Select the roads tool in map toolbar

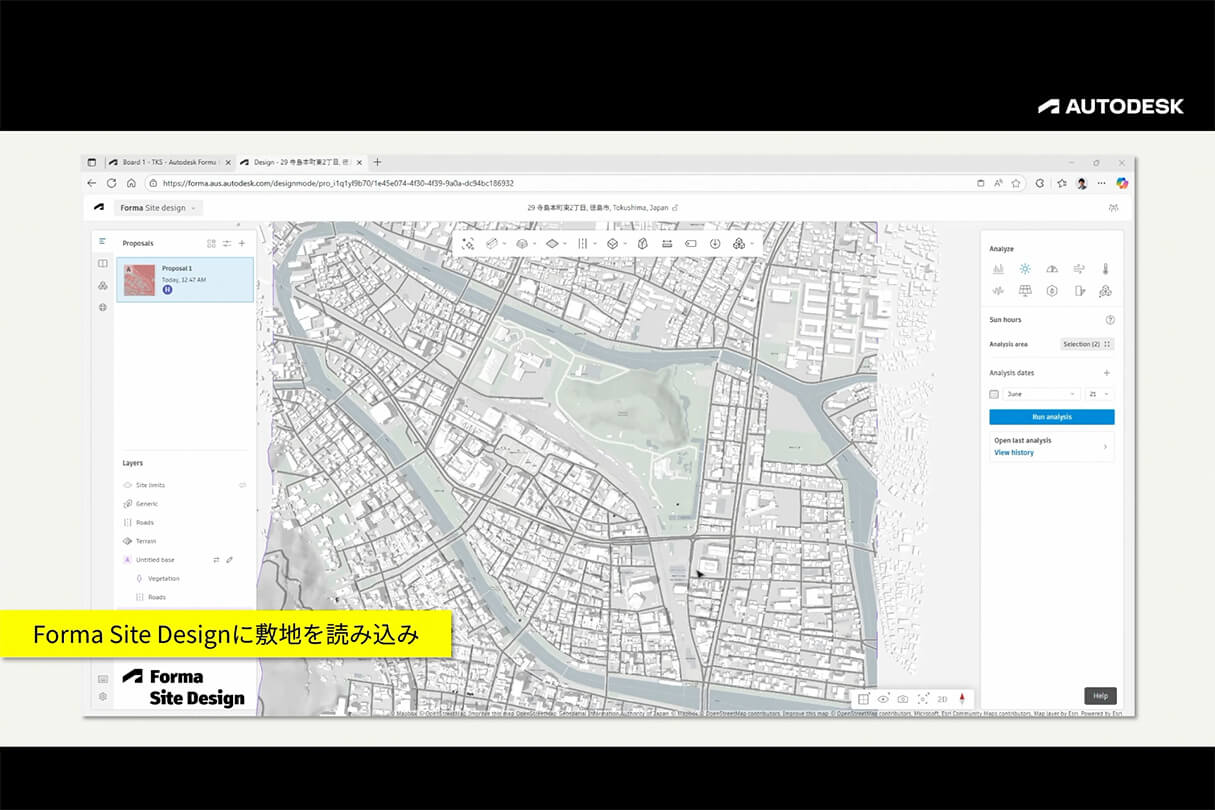582,243
